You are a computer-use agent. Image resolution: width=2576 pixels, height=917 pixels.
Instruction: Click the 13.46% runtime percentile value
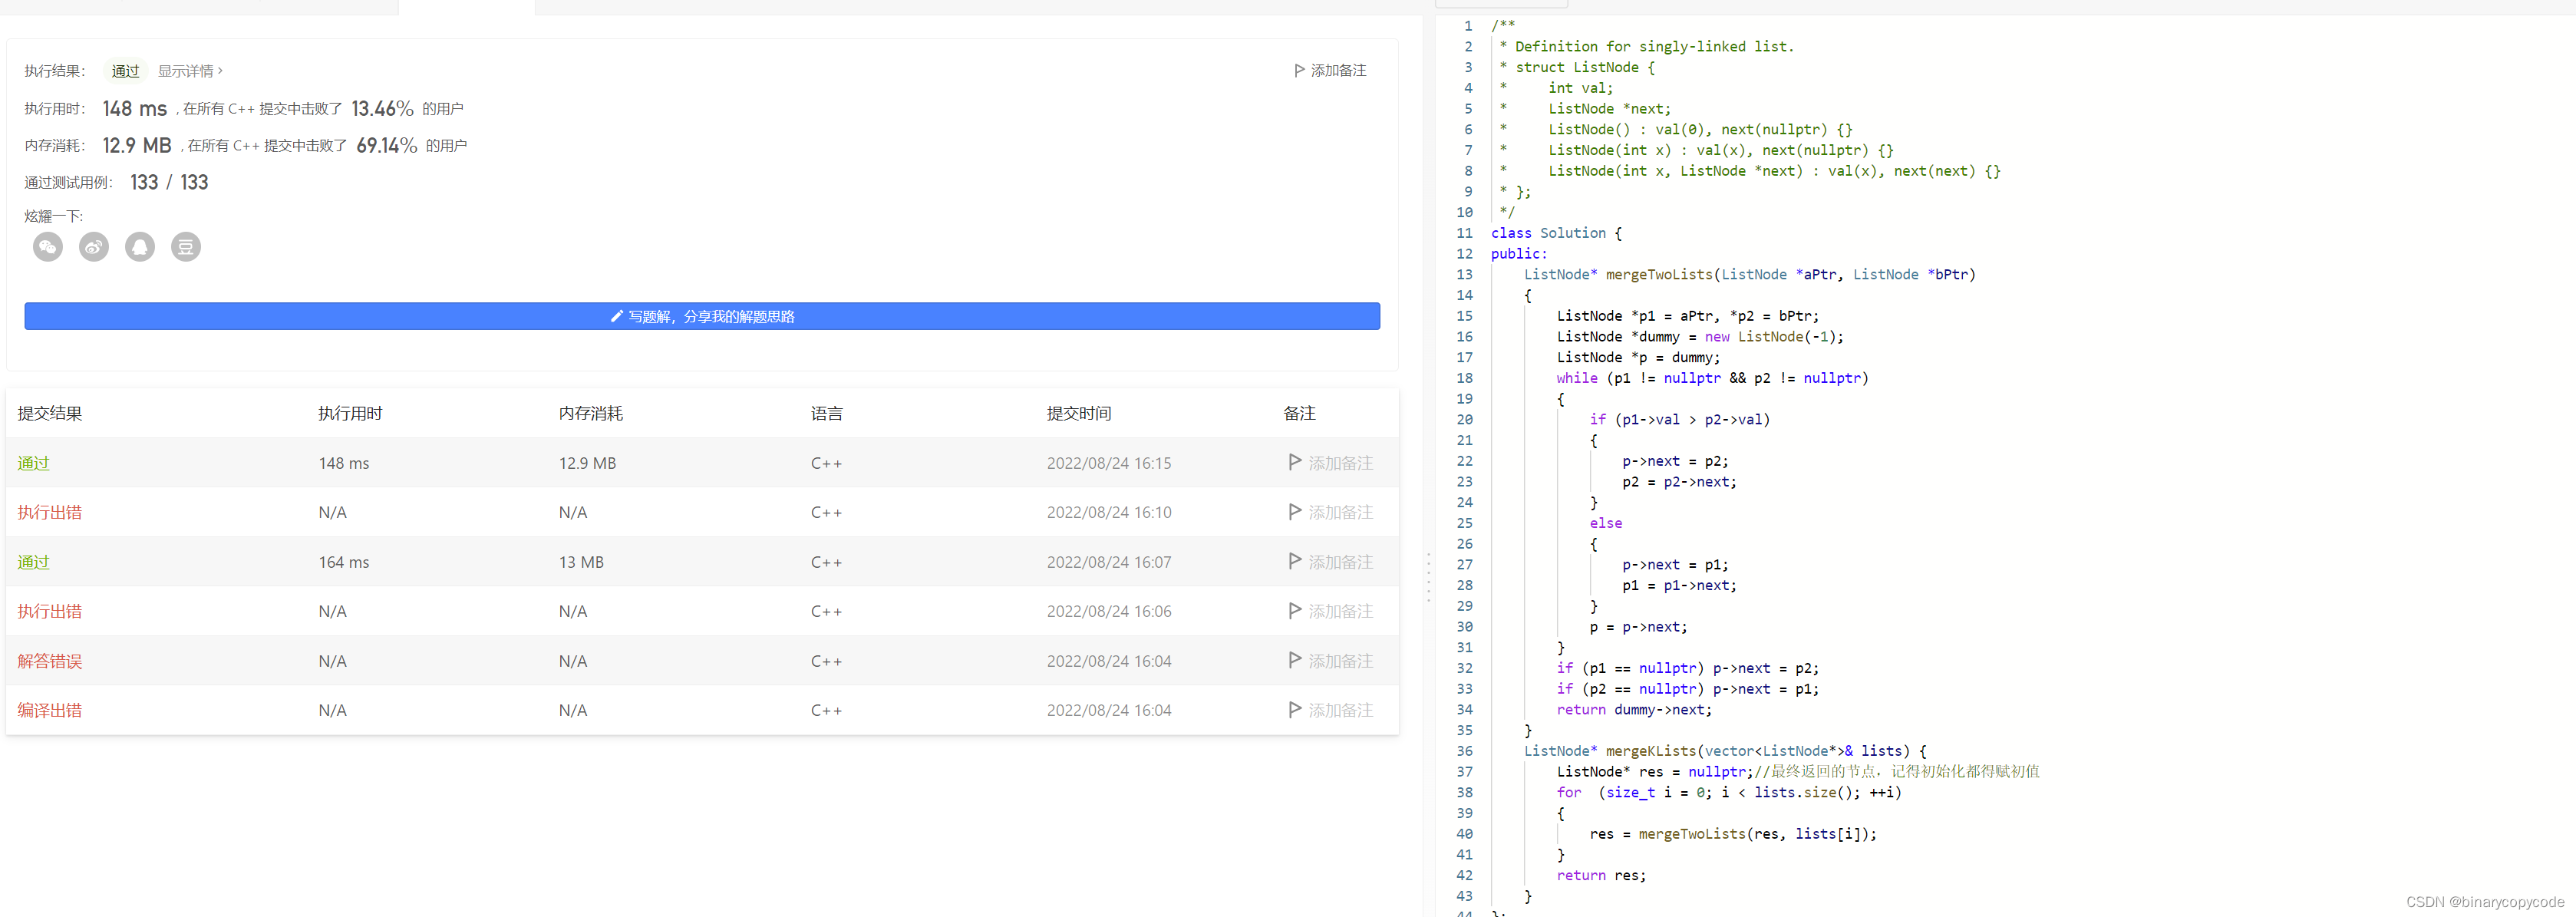tap(382, 108)
